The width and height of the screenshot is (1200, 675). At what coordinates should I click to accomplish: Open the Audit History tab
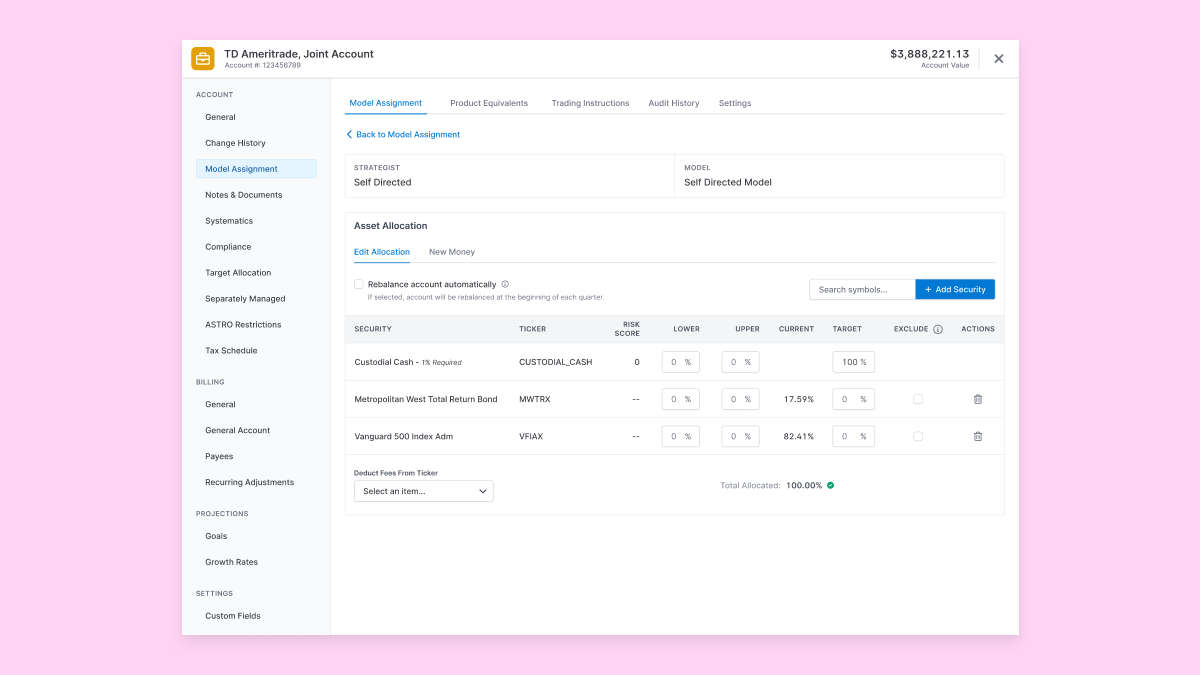[674, 103]
